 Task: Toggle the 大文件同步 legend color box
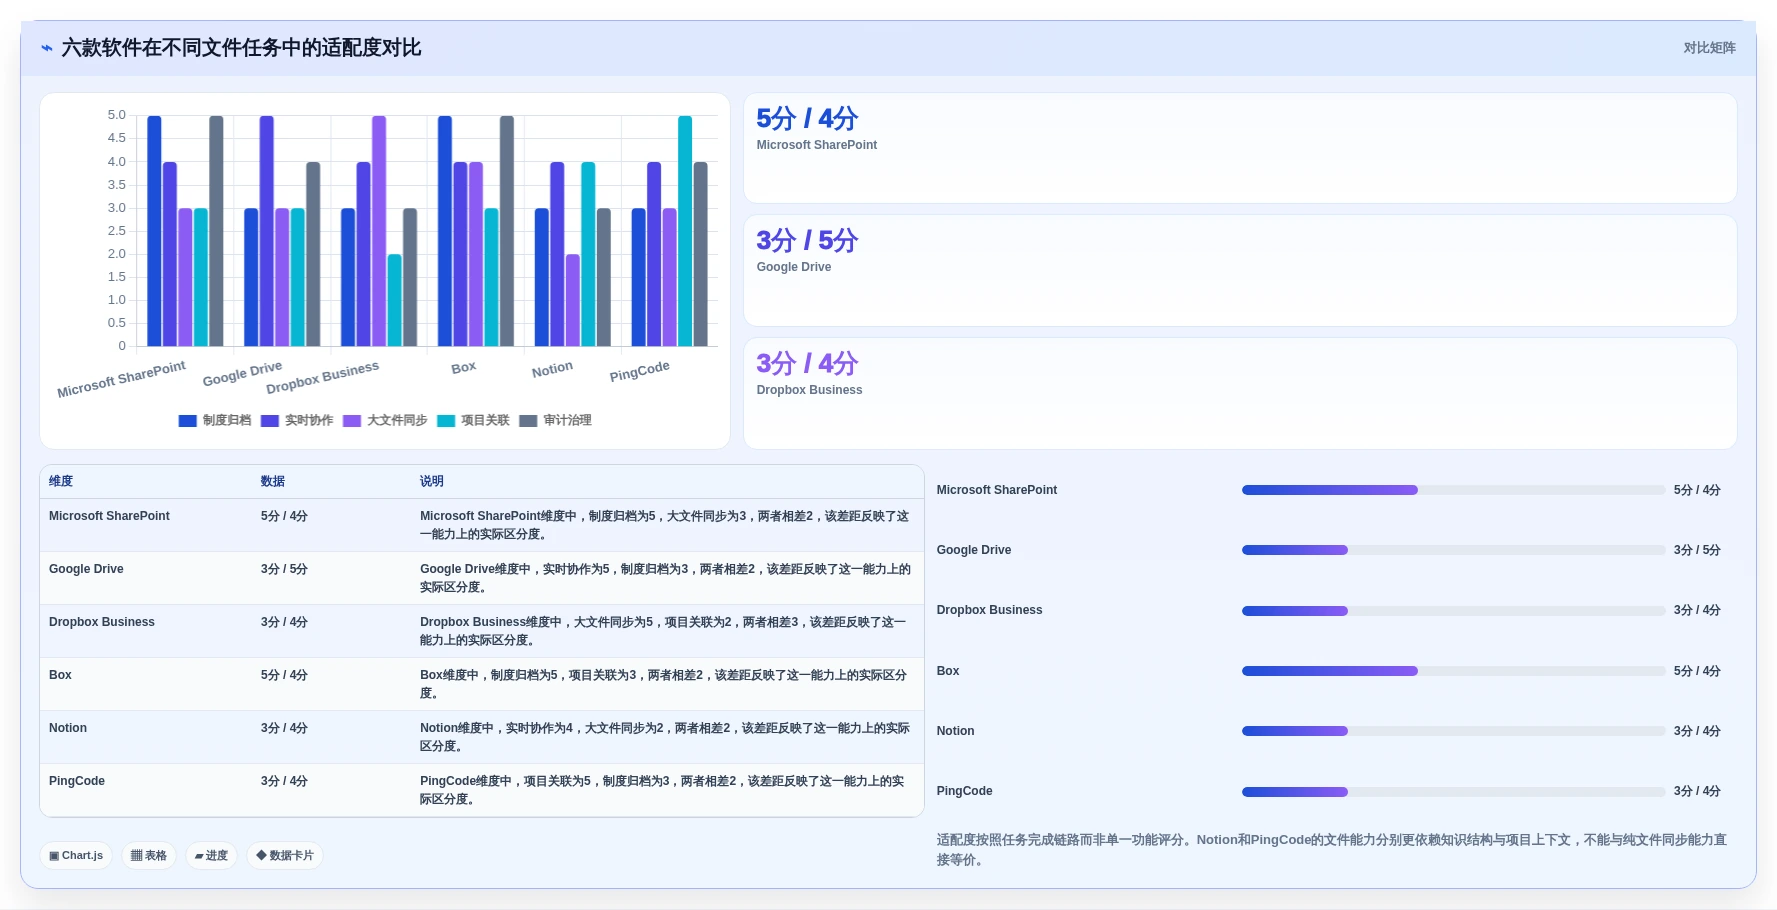click(x=352, y=421)
